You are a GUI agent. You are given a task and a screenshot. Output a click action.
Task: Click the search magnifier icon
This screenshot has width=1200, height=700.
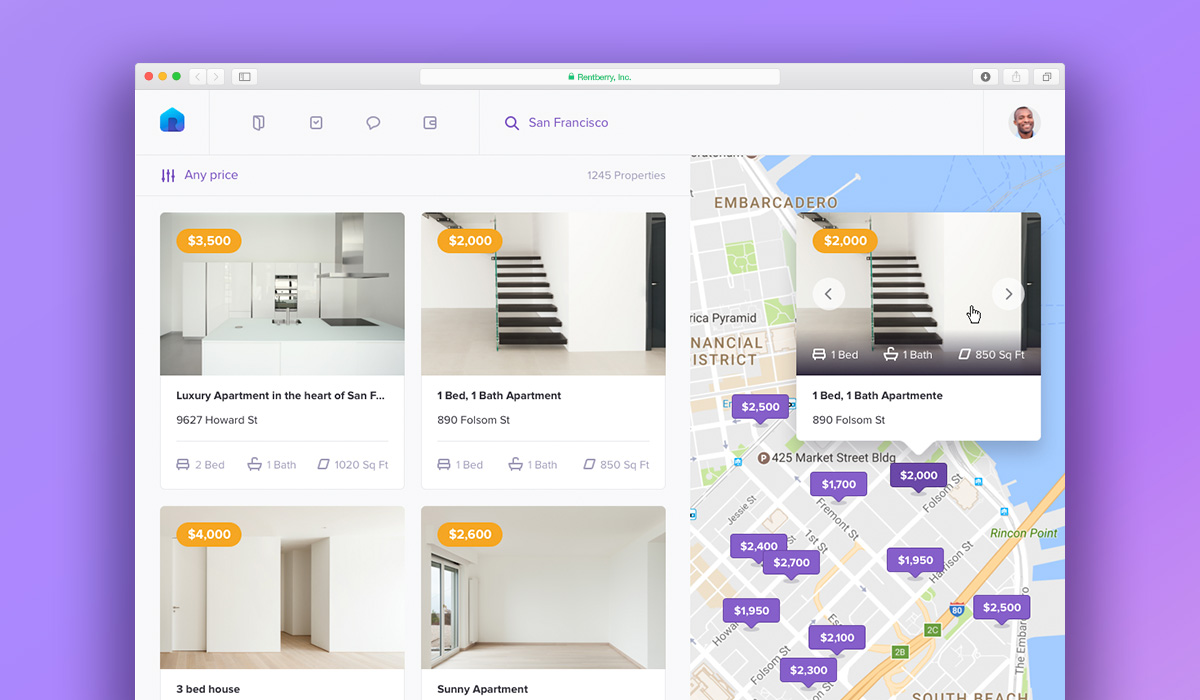point(511,123)
